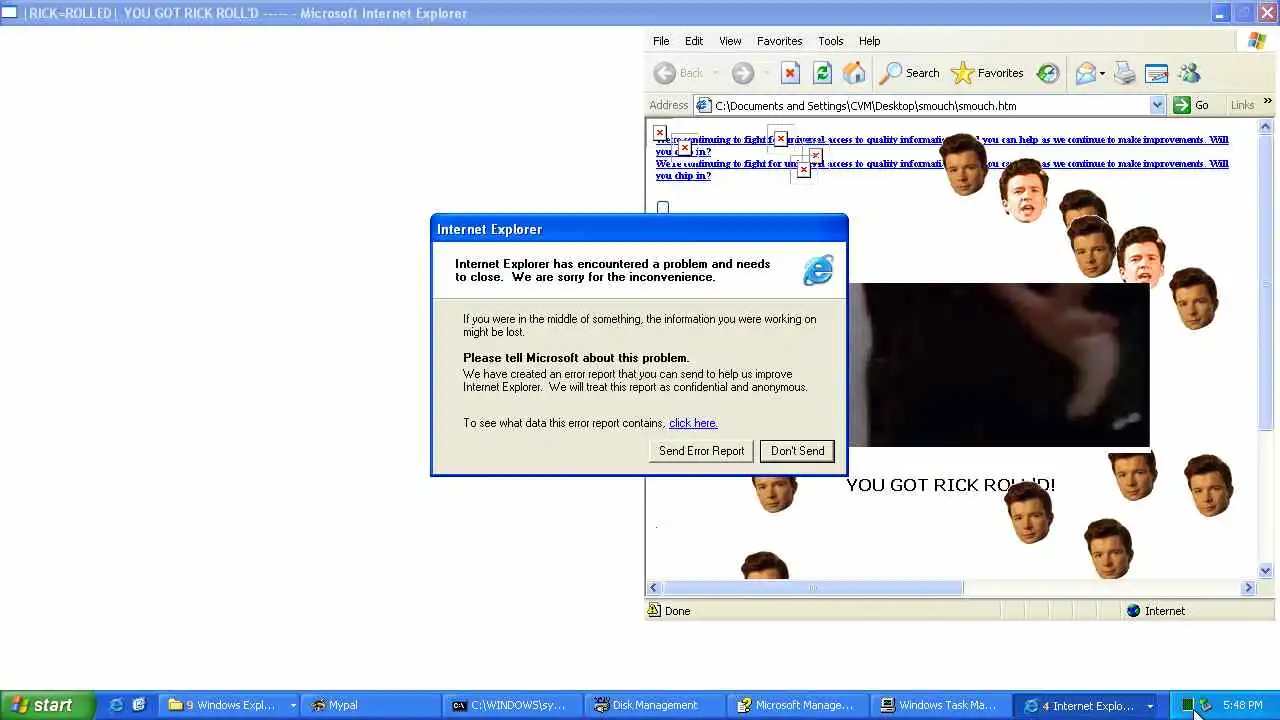
Task: Click the Done status bar text
Action: coord(677,611)
